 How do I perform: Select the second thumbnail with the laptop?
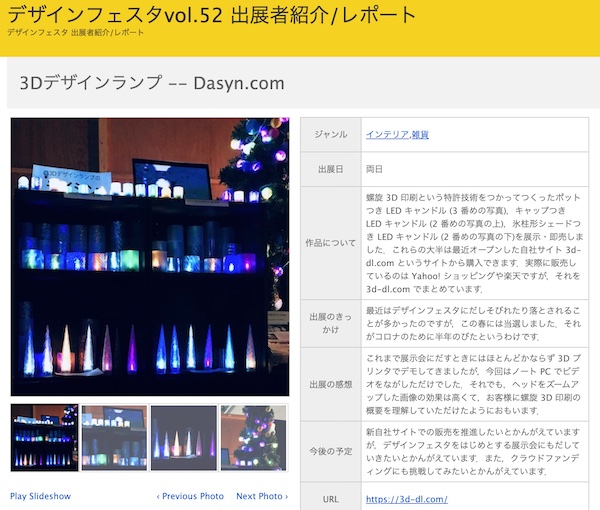point(114,437)
